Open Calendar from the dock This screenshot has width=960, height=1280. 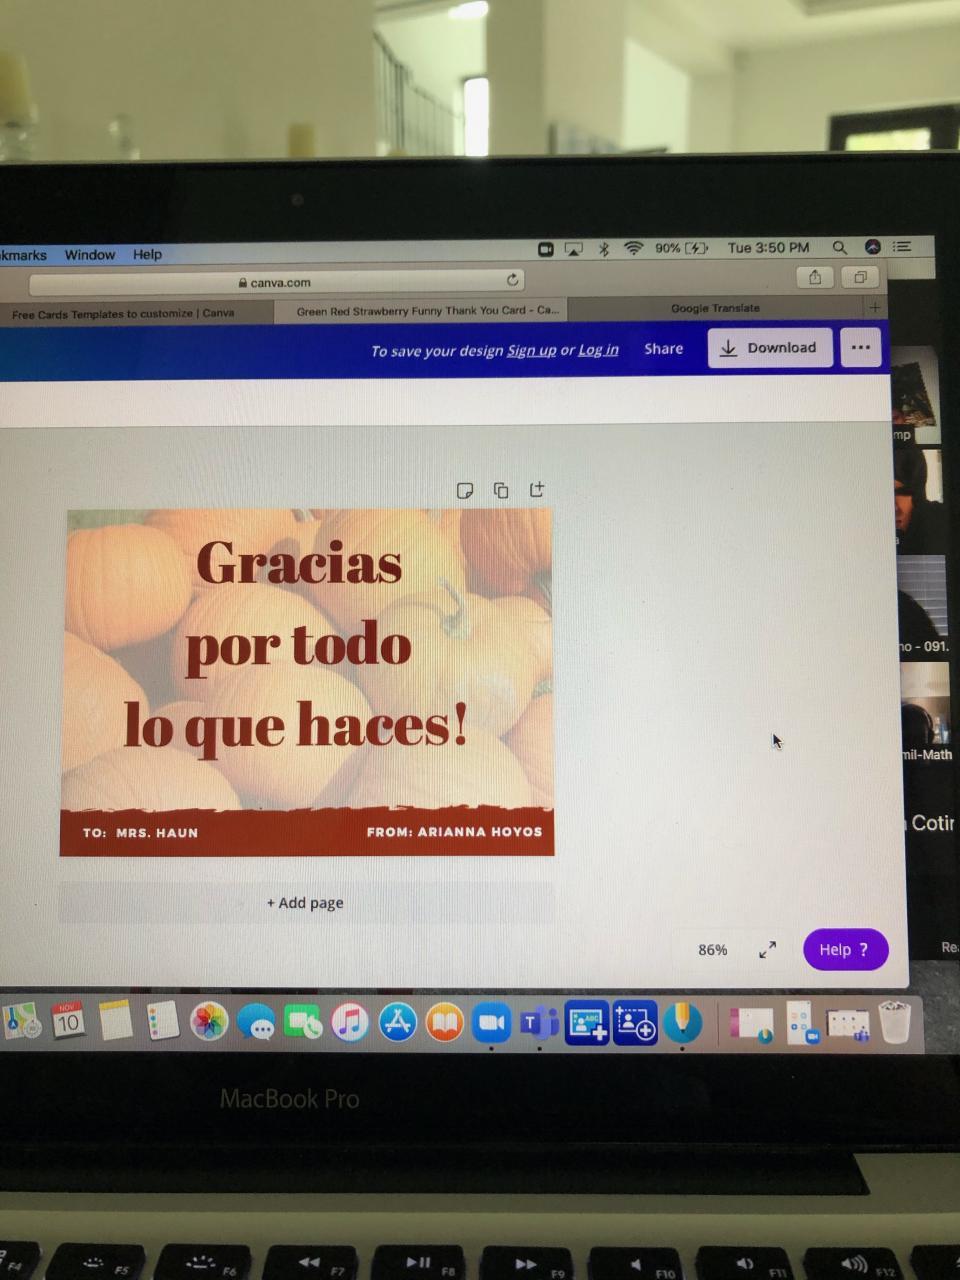coord(66,1021)
